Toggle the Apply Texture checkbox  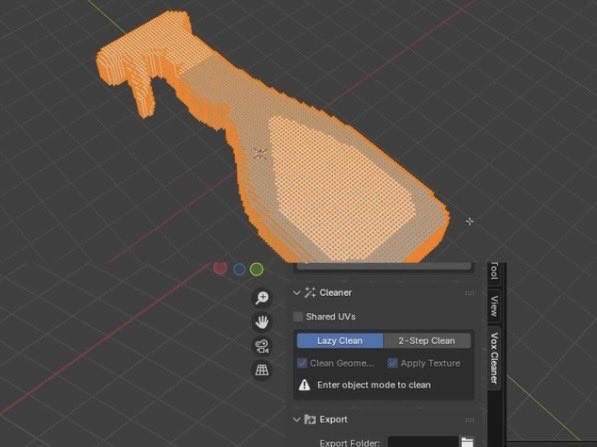point(393,363)
